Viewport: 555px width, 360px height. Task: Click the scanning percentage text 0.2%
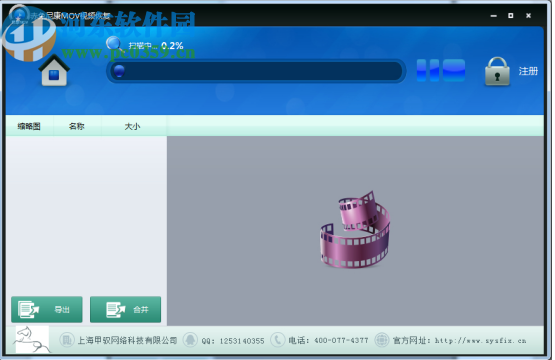click(172, 46)
